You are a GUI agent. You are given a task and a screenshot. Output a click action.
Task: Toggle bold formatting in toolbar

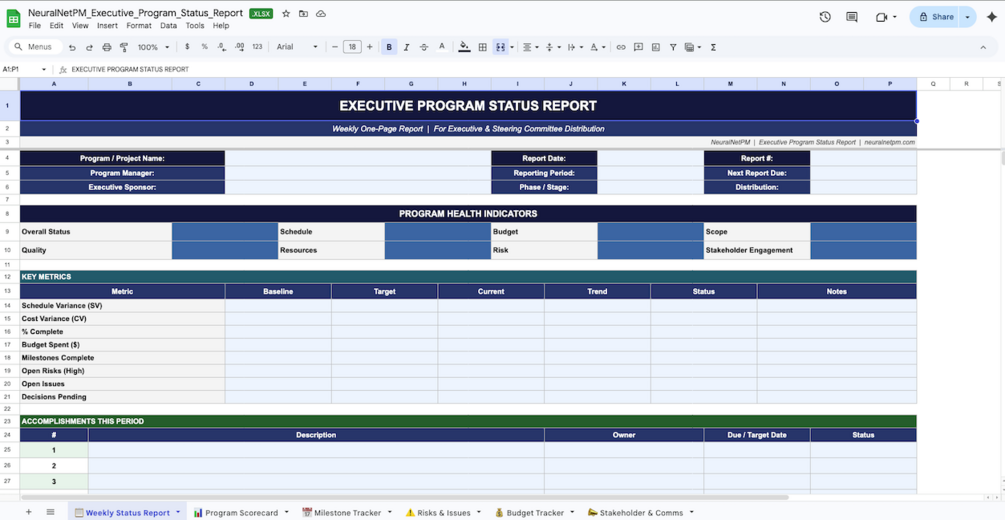click(389, 47)
